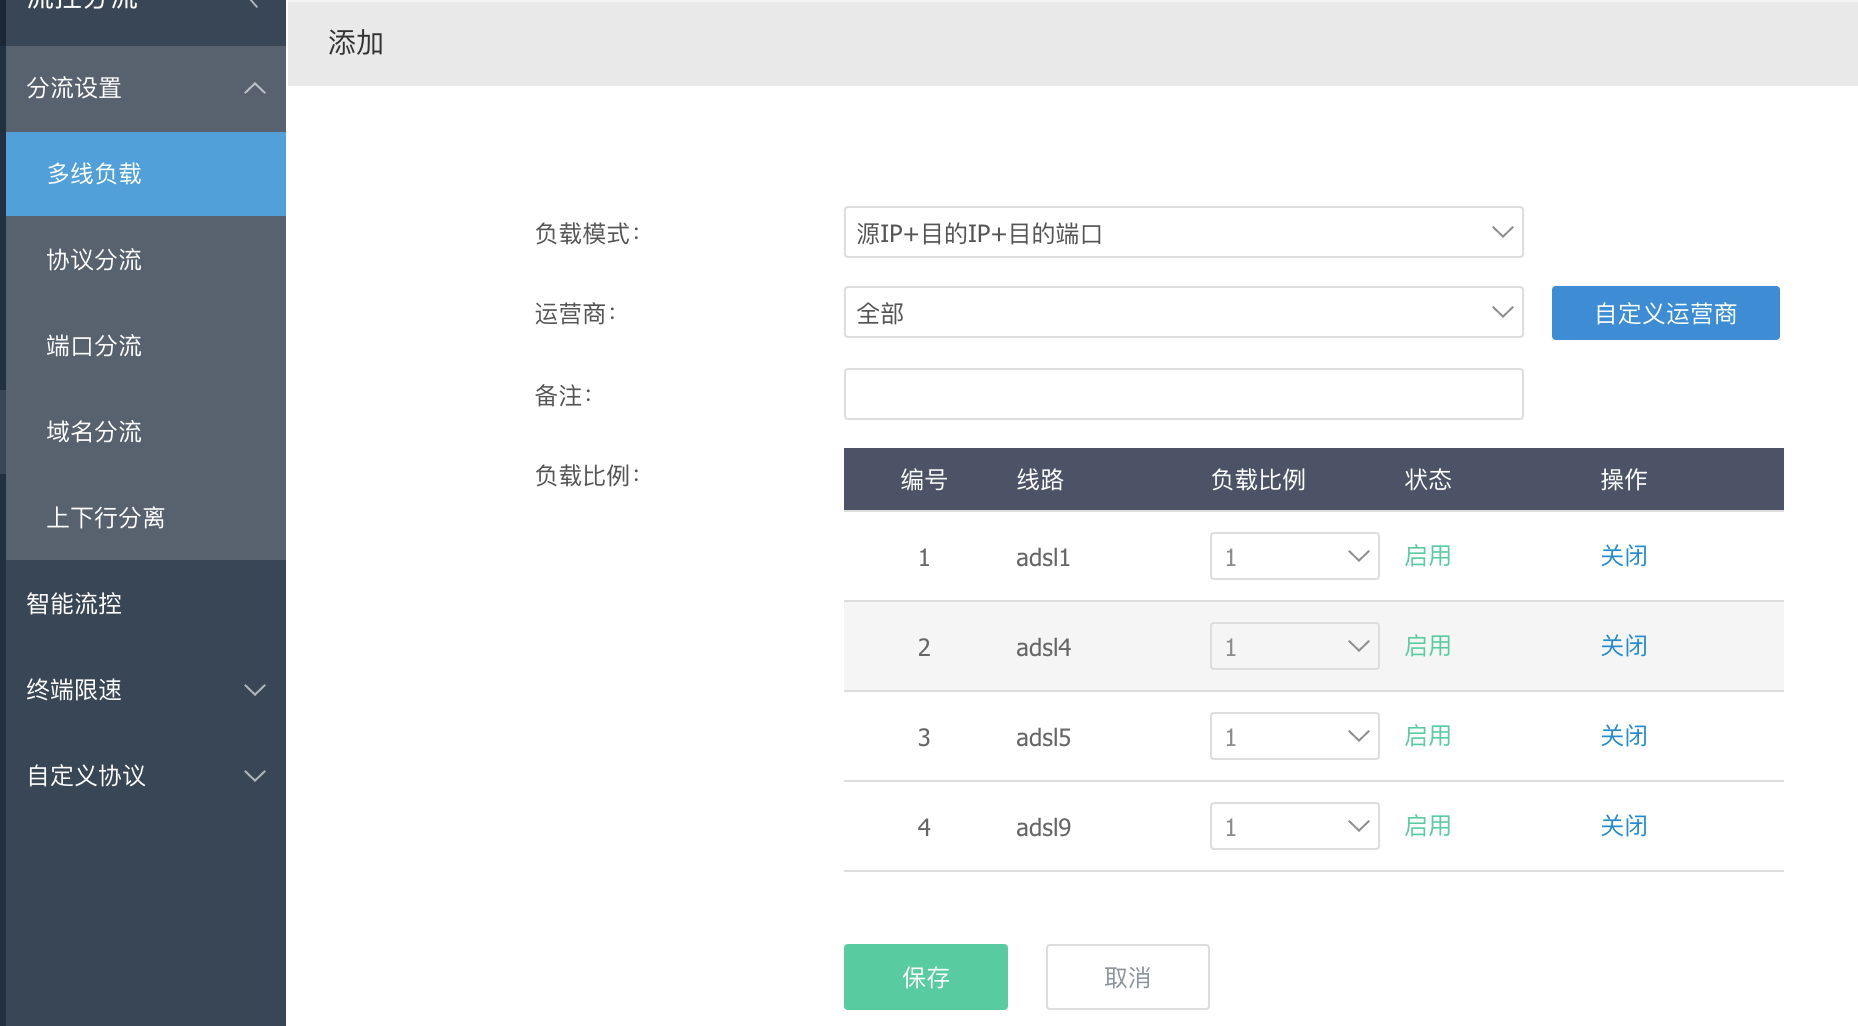Click 关闭 to disable line adsl4

[x=1624, y=646]
